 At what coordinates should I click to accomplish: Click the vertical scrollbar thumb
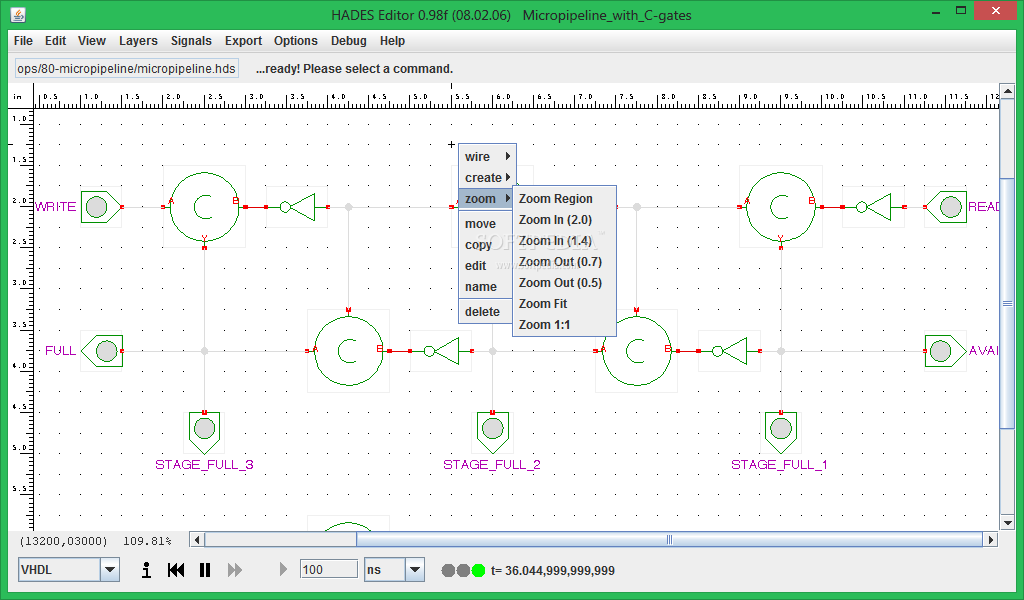click(x=1007, y=303)
